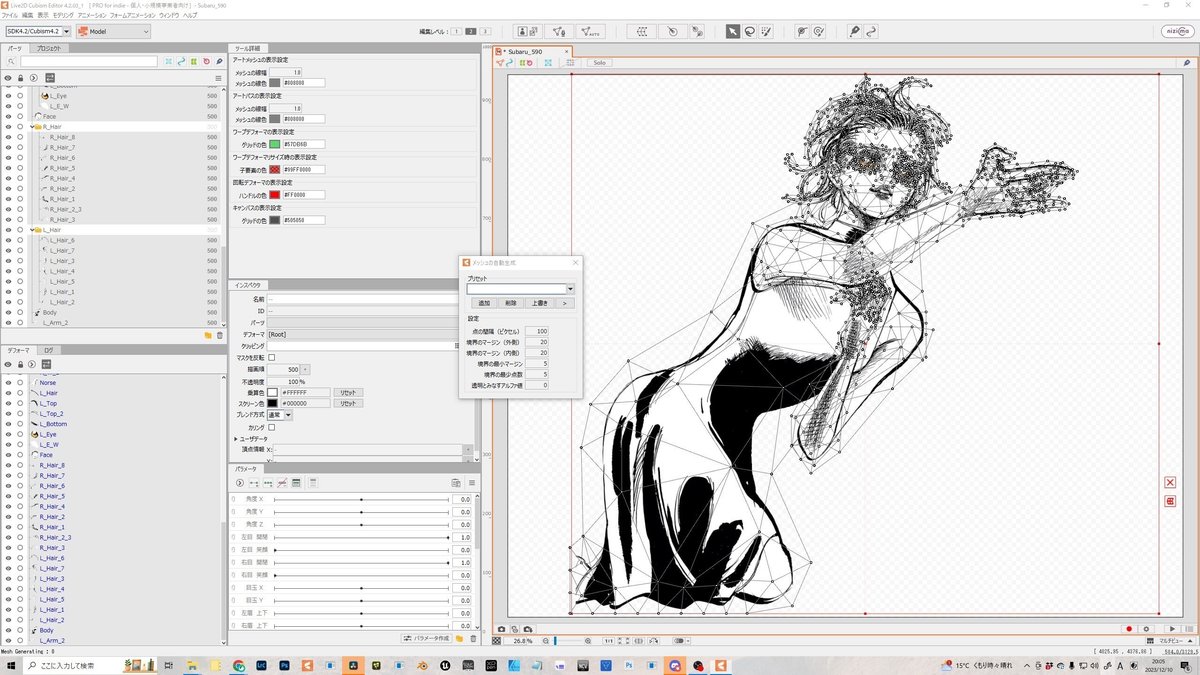Toggle lock circle for R_Hair_5 in Parts
The width and height of the screenshot is (1200, 675).
pyautogui.click(x=20, y=168)
